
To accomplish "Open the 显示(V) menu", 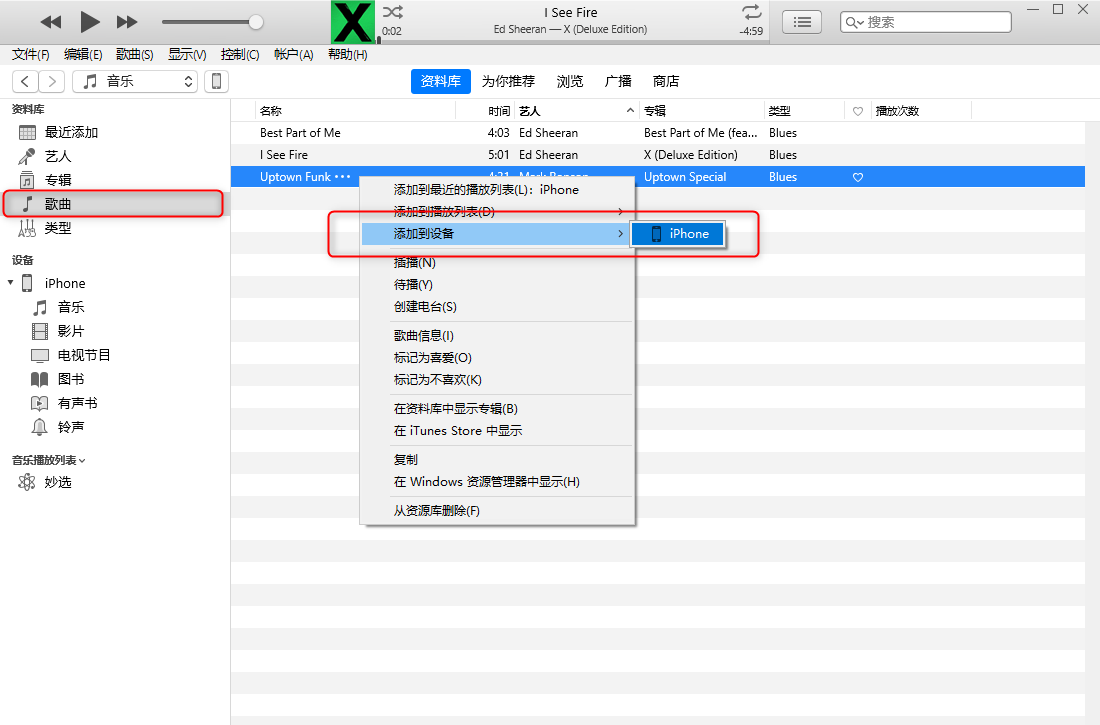I will coord(187,54).
